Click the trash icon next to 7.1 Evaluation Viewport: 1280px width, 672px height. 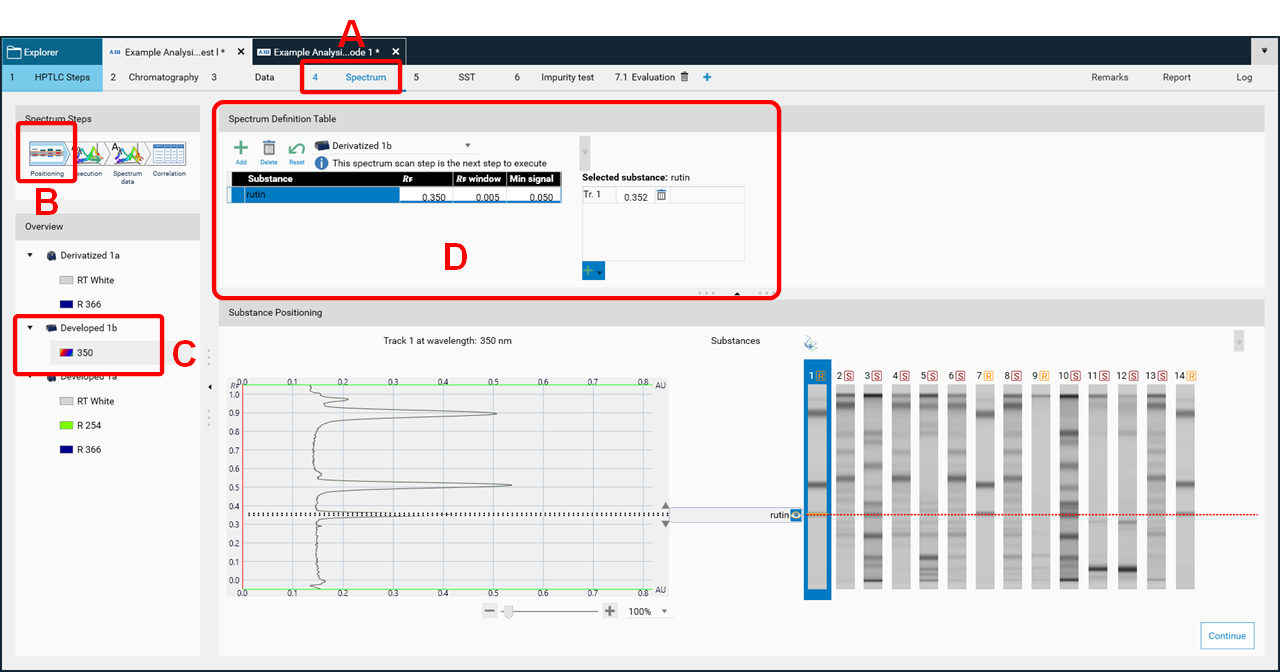(685, 77)
